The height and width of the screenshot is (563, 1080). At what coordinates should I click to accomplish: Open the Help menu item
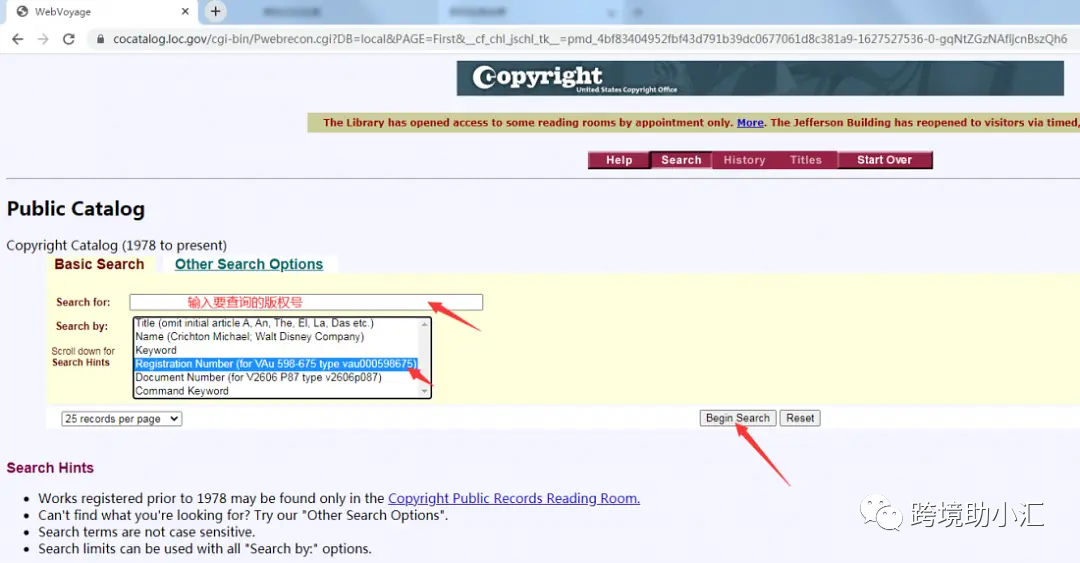(618, 160)
